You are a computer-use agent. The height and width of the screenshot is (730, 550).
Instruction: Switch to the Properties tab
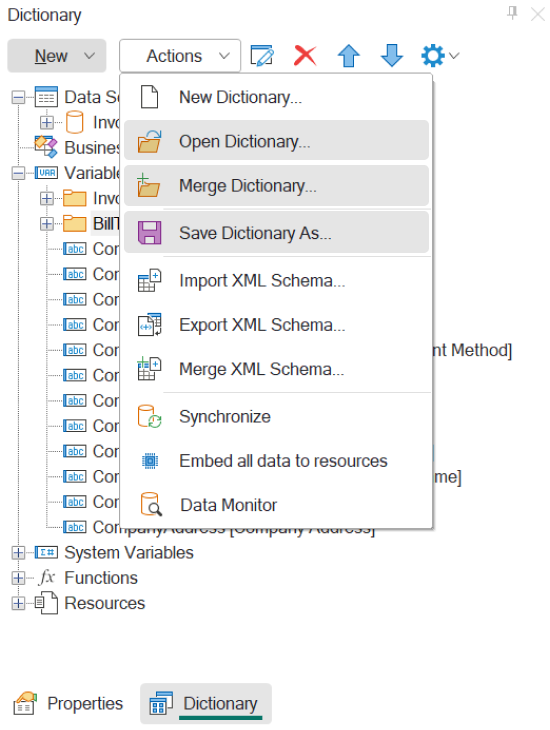pyautogui.click(x=68, y=703)
